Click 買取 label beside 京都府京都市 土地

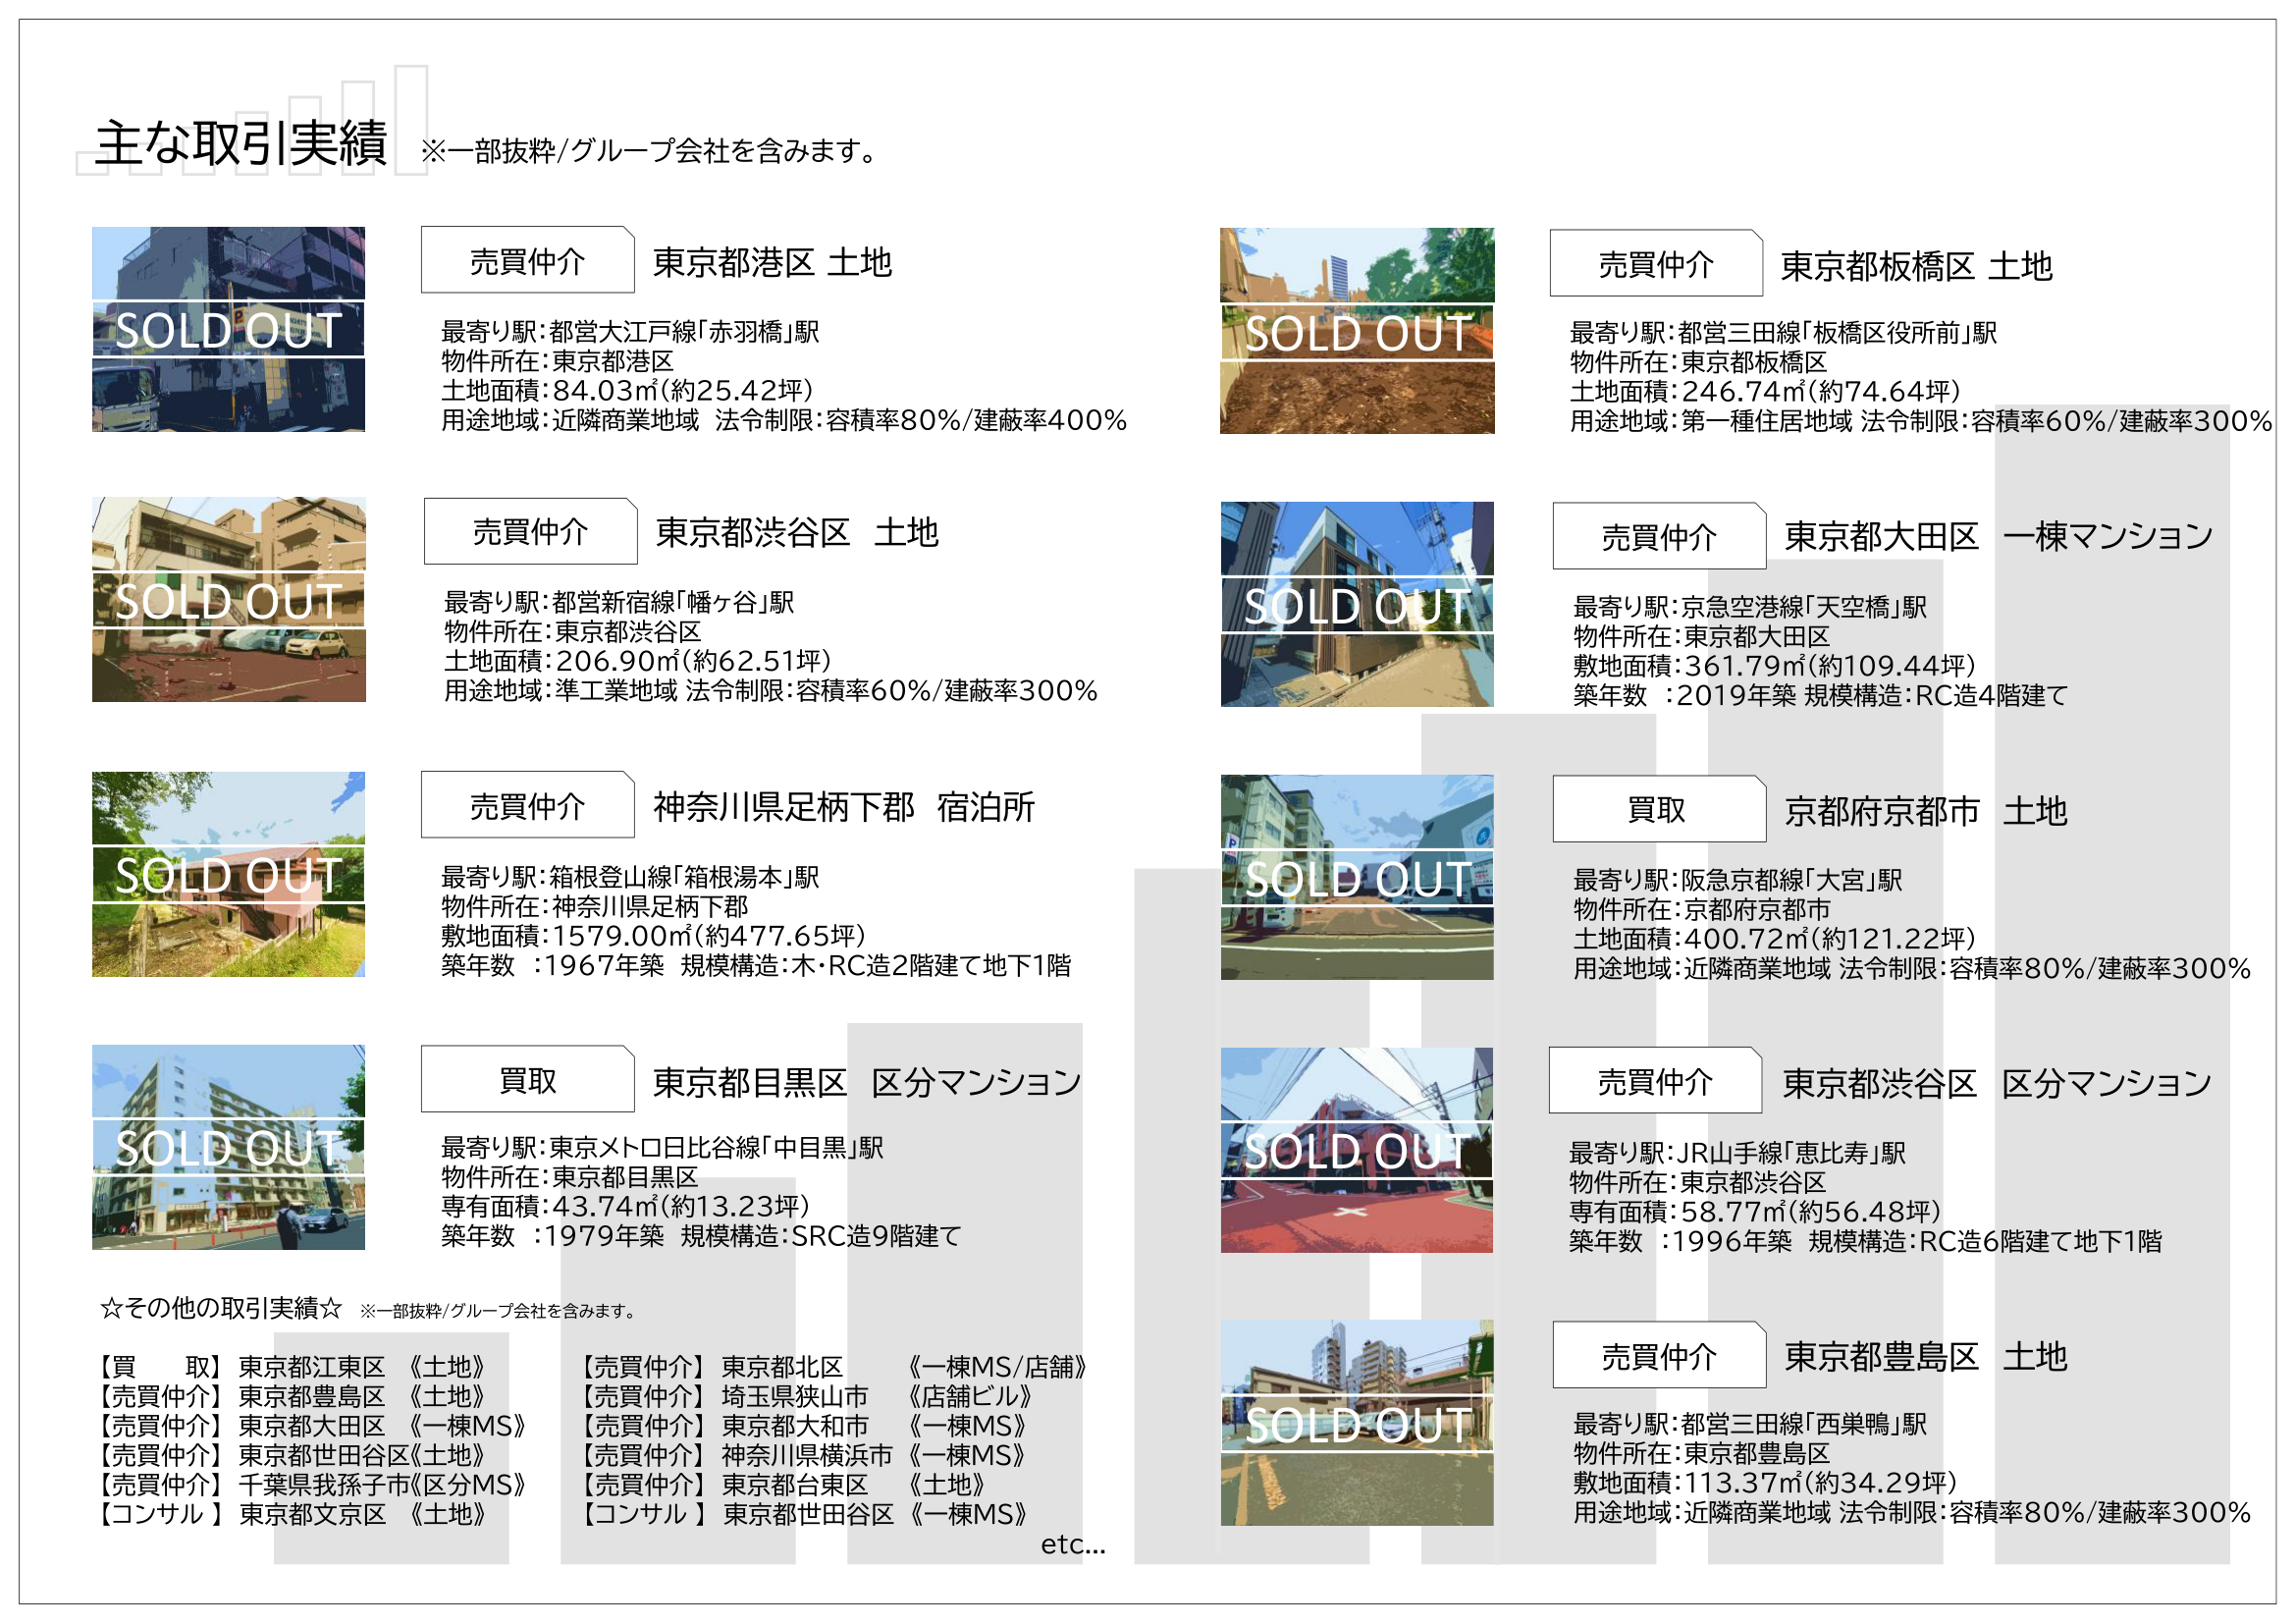coord(1659,809)
